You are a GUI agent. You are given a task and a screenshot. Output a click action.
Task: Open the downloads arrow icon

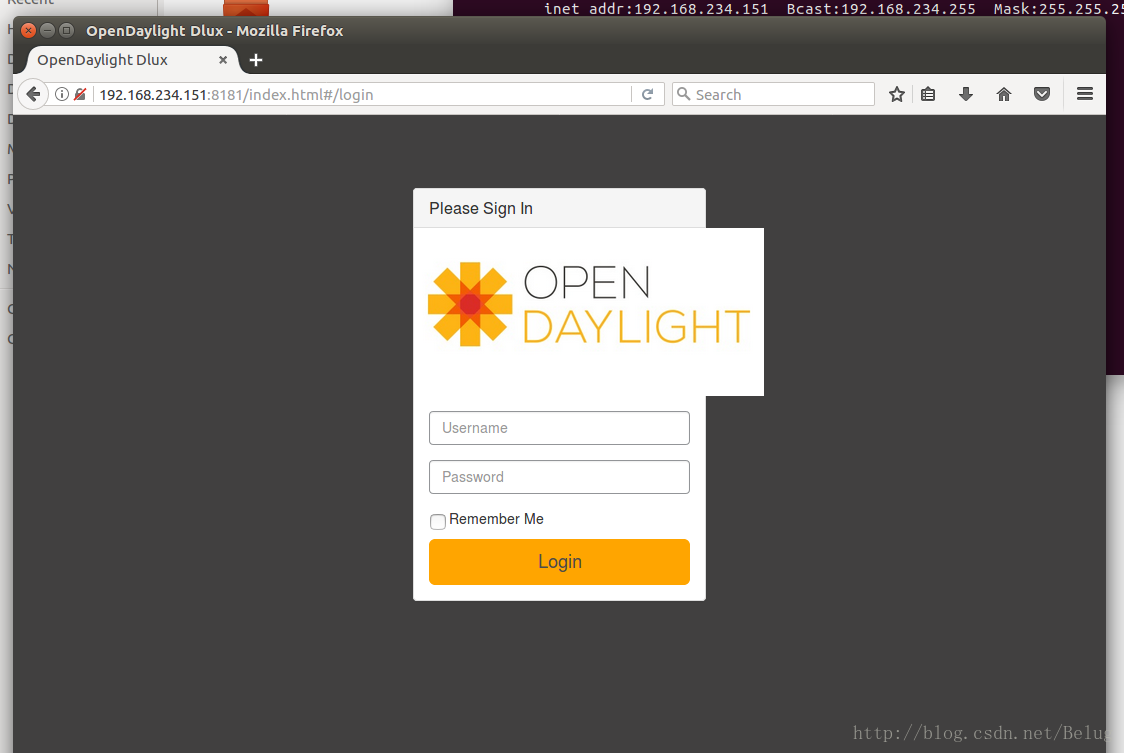click(966, 95)
